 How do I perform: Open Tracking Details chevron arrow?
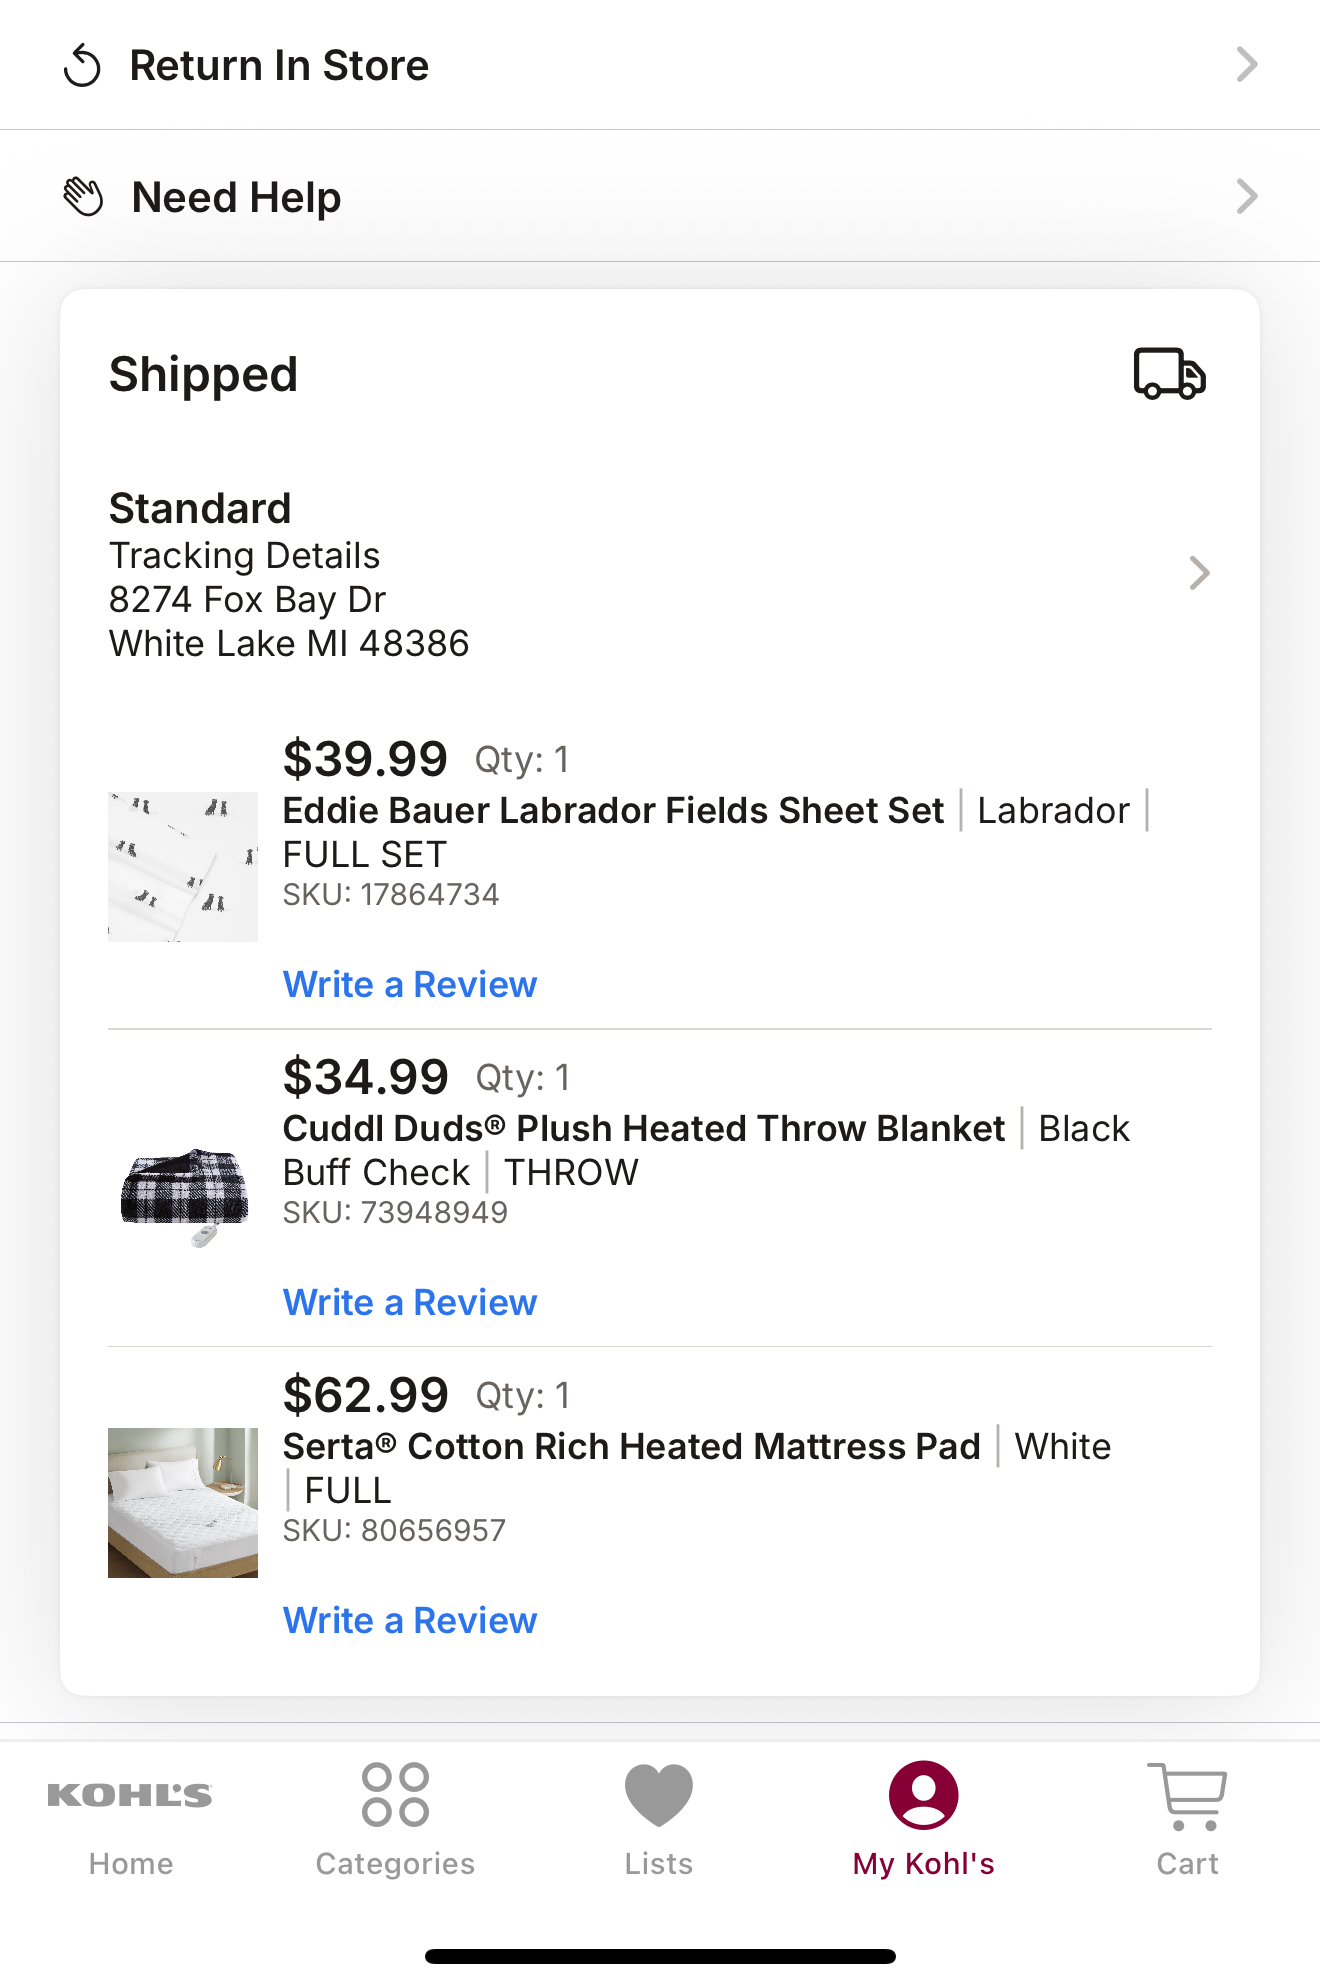coord(1199,573)
